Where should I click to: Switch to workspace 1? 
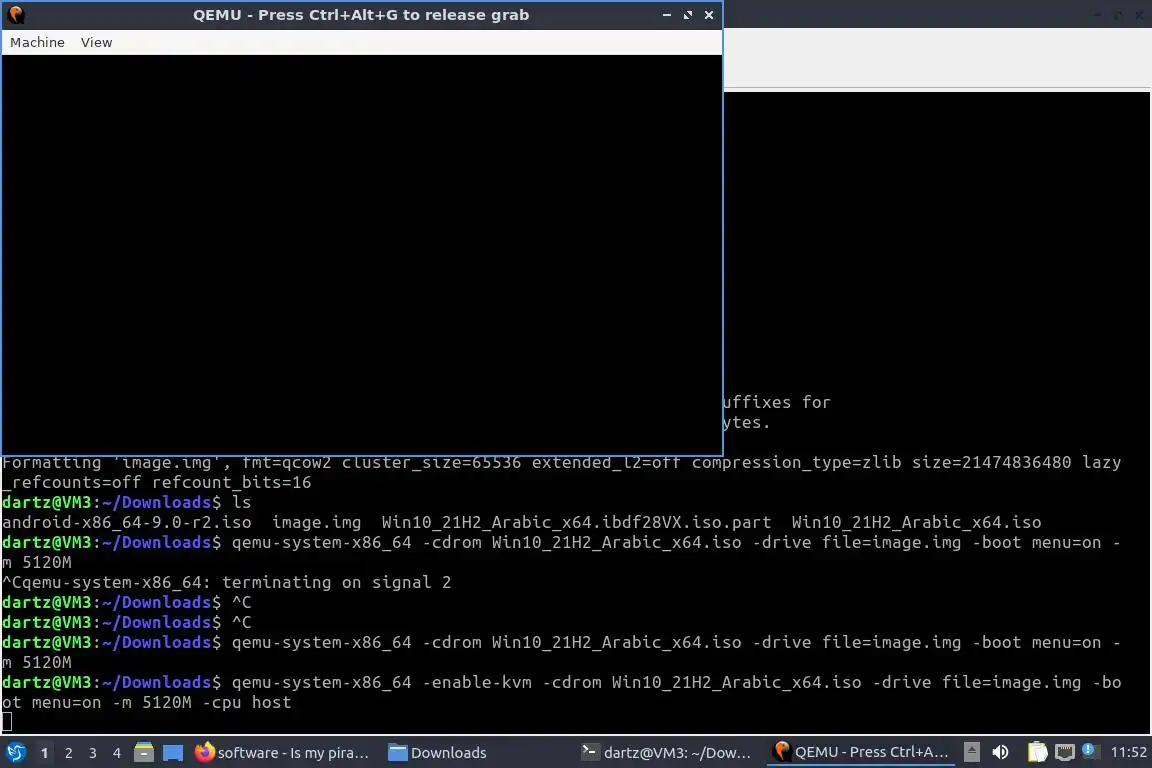point(44,753)
